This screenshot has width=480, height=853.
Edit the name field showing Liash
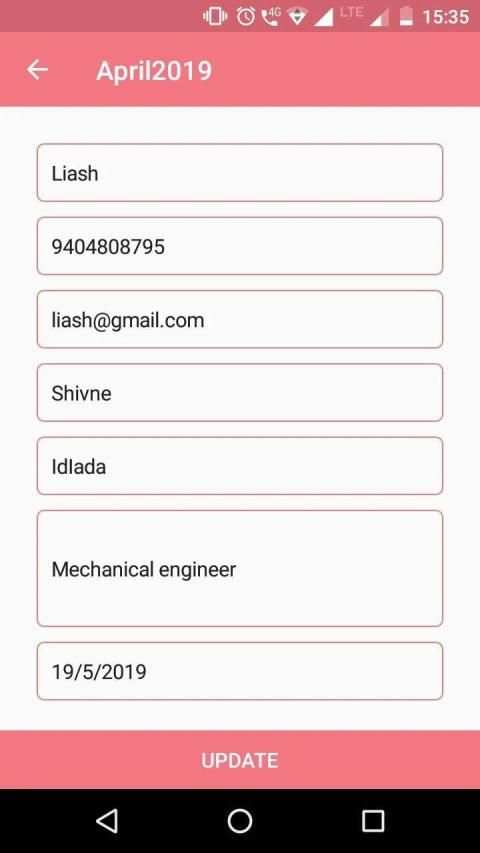pyautogui.click(x=240, y=172)
